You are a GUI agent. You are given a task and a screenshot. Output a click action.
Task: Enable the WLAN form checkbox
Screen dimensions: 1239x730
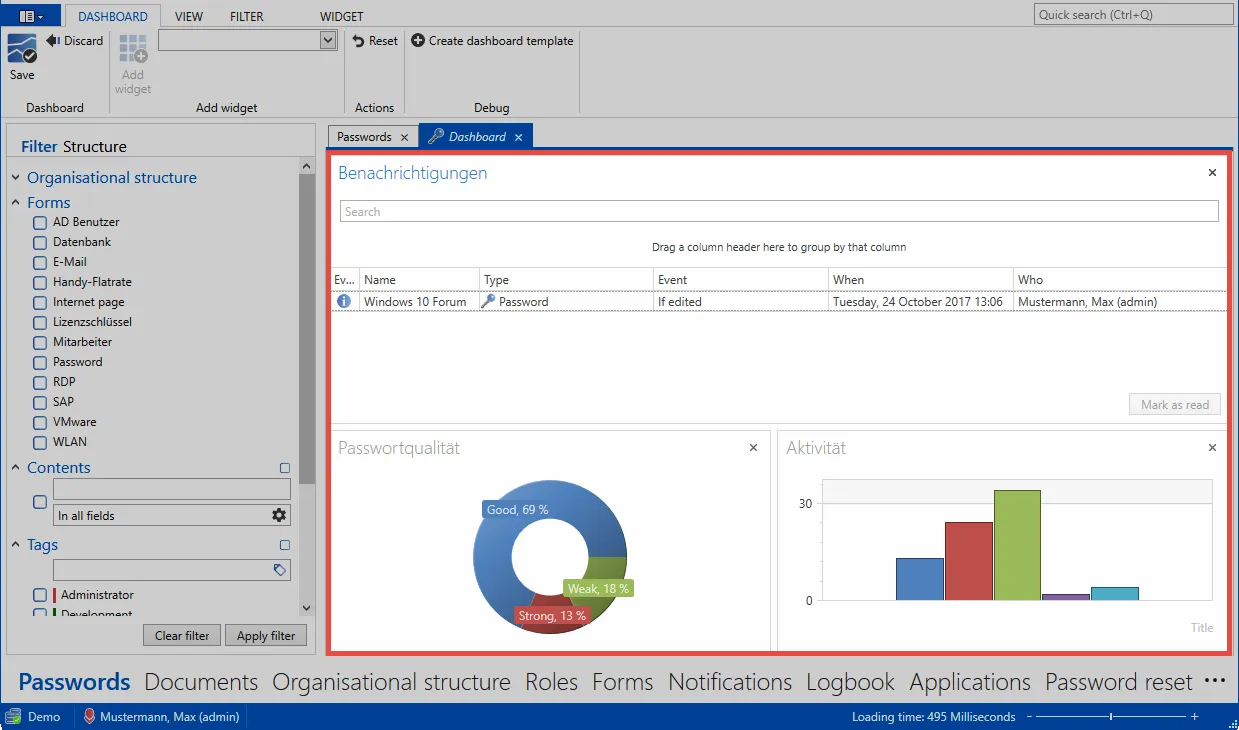click(x=40, y=442)
